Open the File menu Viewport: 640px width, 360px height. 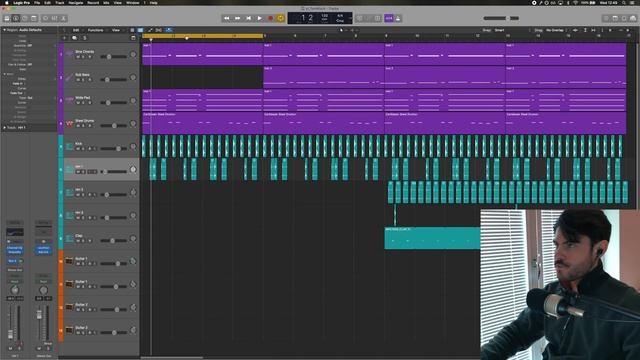[37, 2]
